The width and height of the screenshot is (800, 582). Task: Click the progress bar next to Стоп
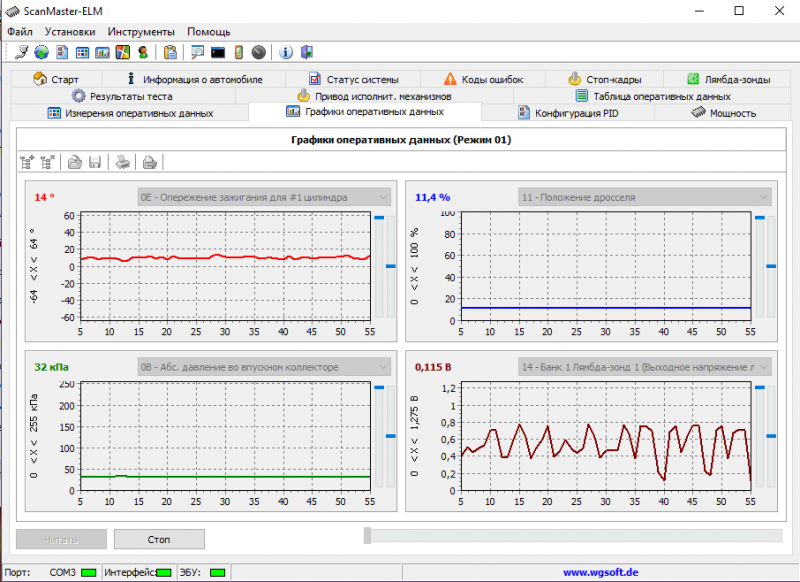click(x=573, y=537)
